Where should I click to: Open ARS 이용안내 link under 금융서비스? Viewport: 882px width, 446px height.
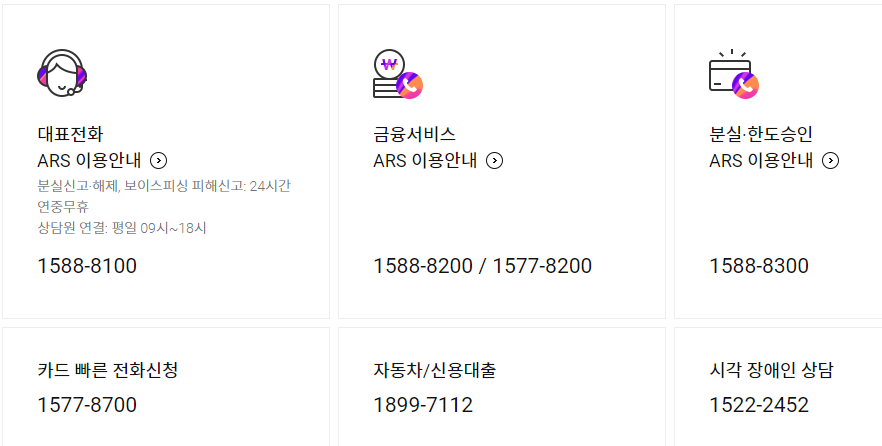(x=425, y=161)
